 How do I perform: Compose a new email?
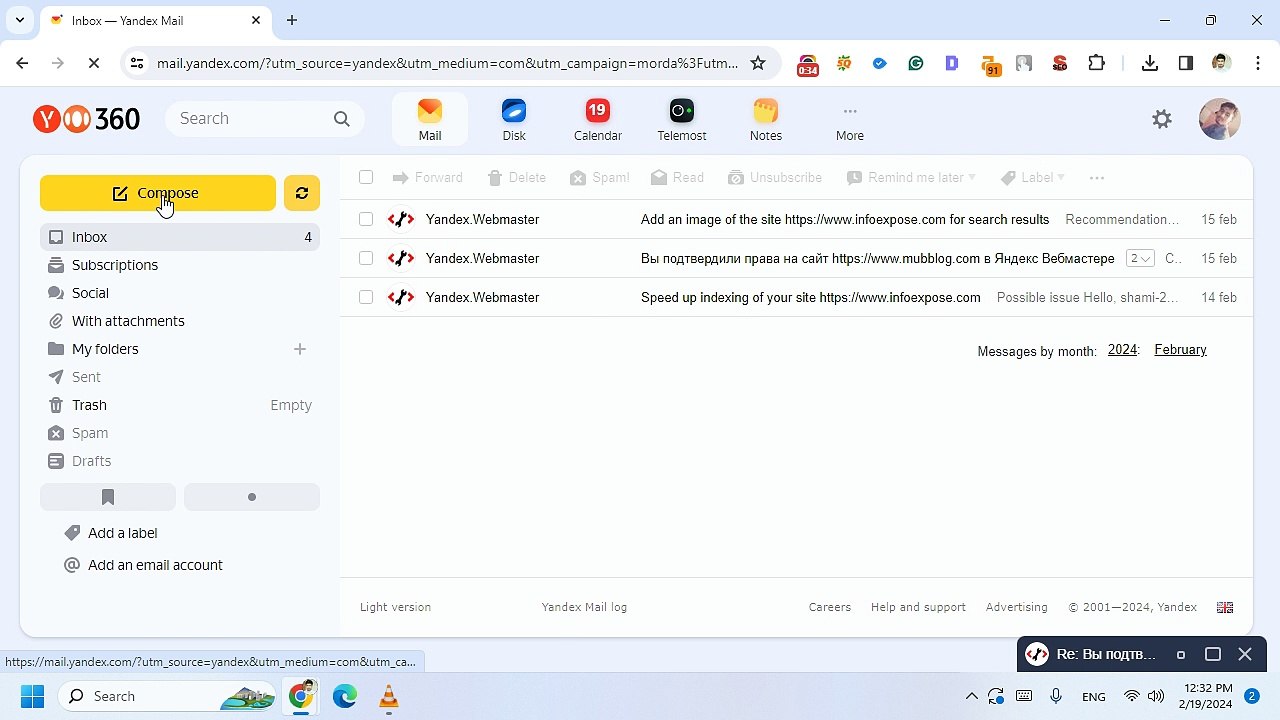(158, 193)
